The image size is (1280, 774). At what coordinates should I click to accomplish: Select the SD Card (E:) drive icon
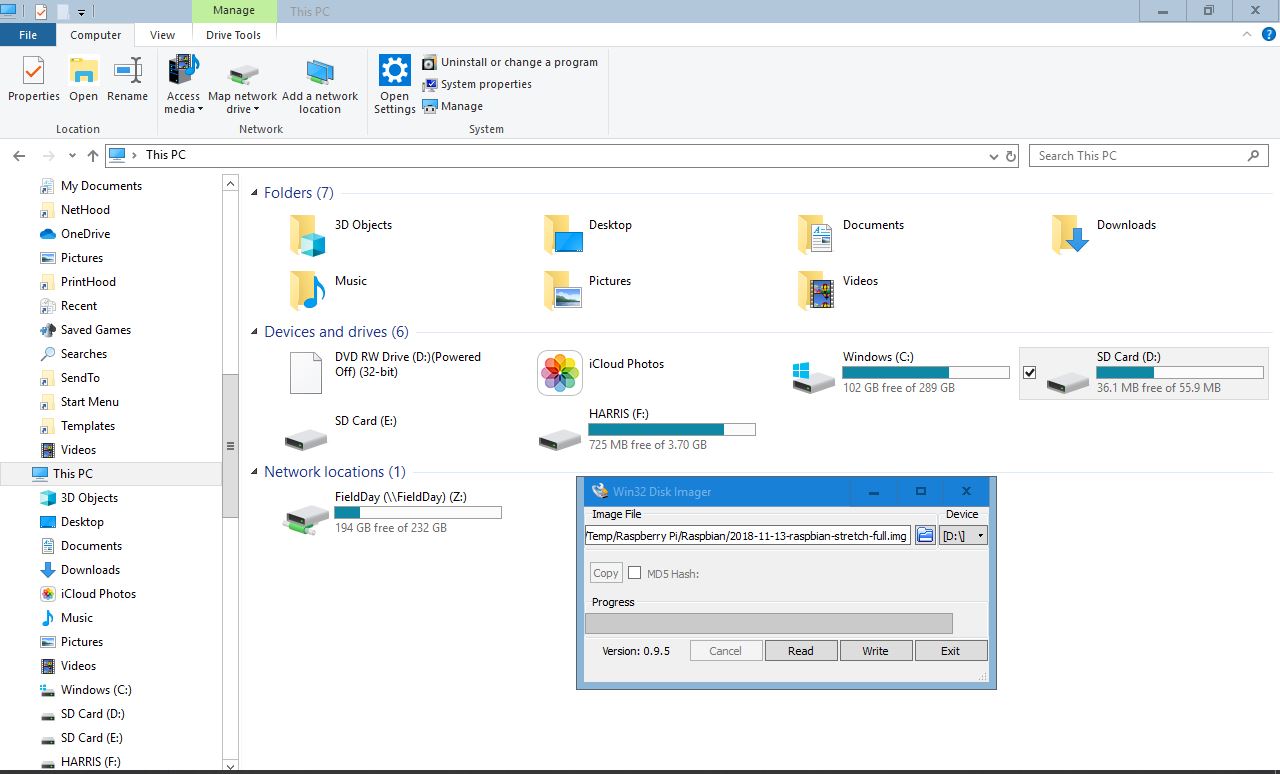tap(306, 438)
